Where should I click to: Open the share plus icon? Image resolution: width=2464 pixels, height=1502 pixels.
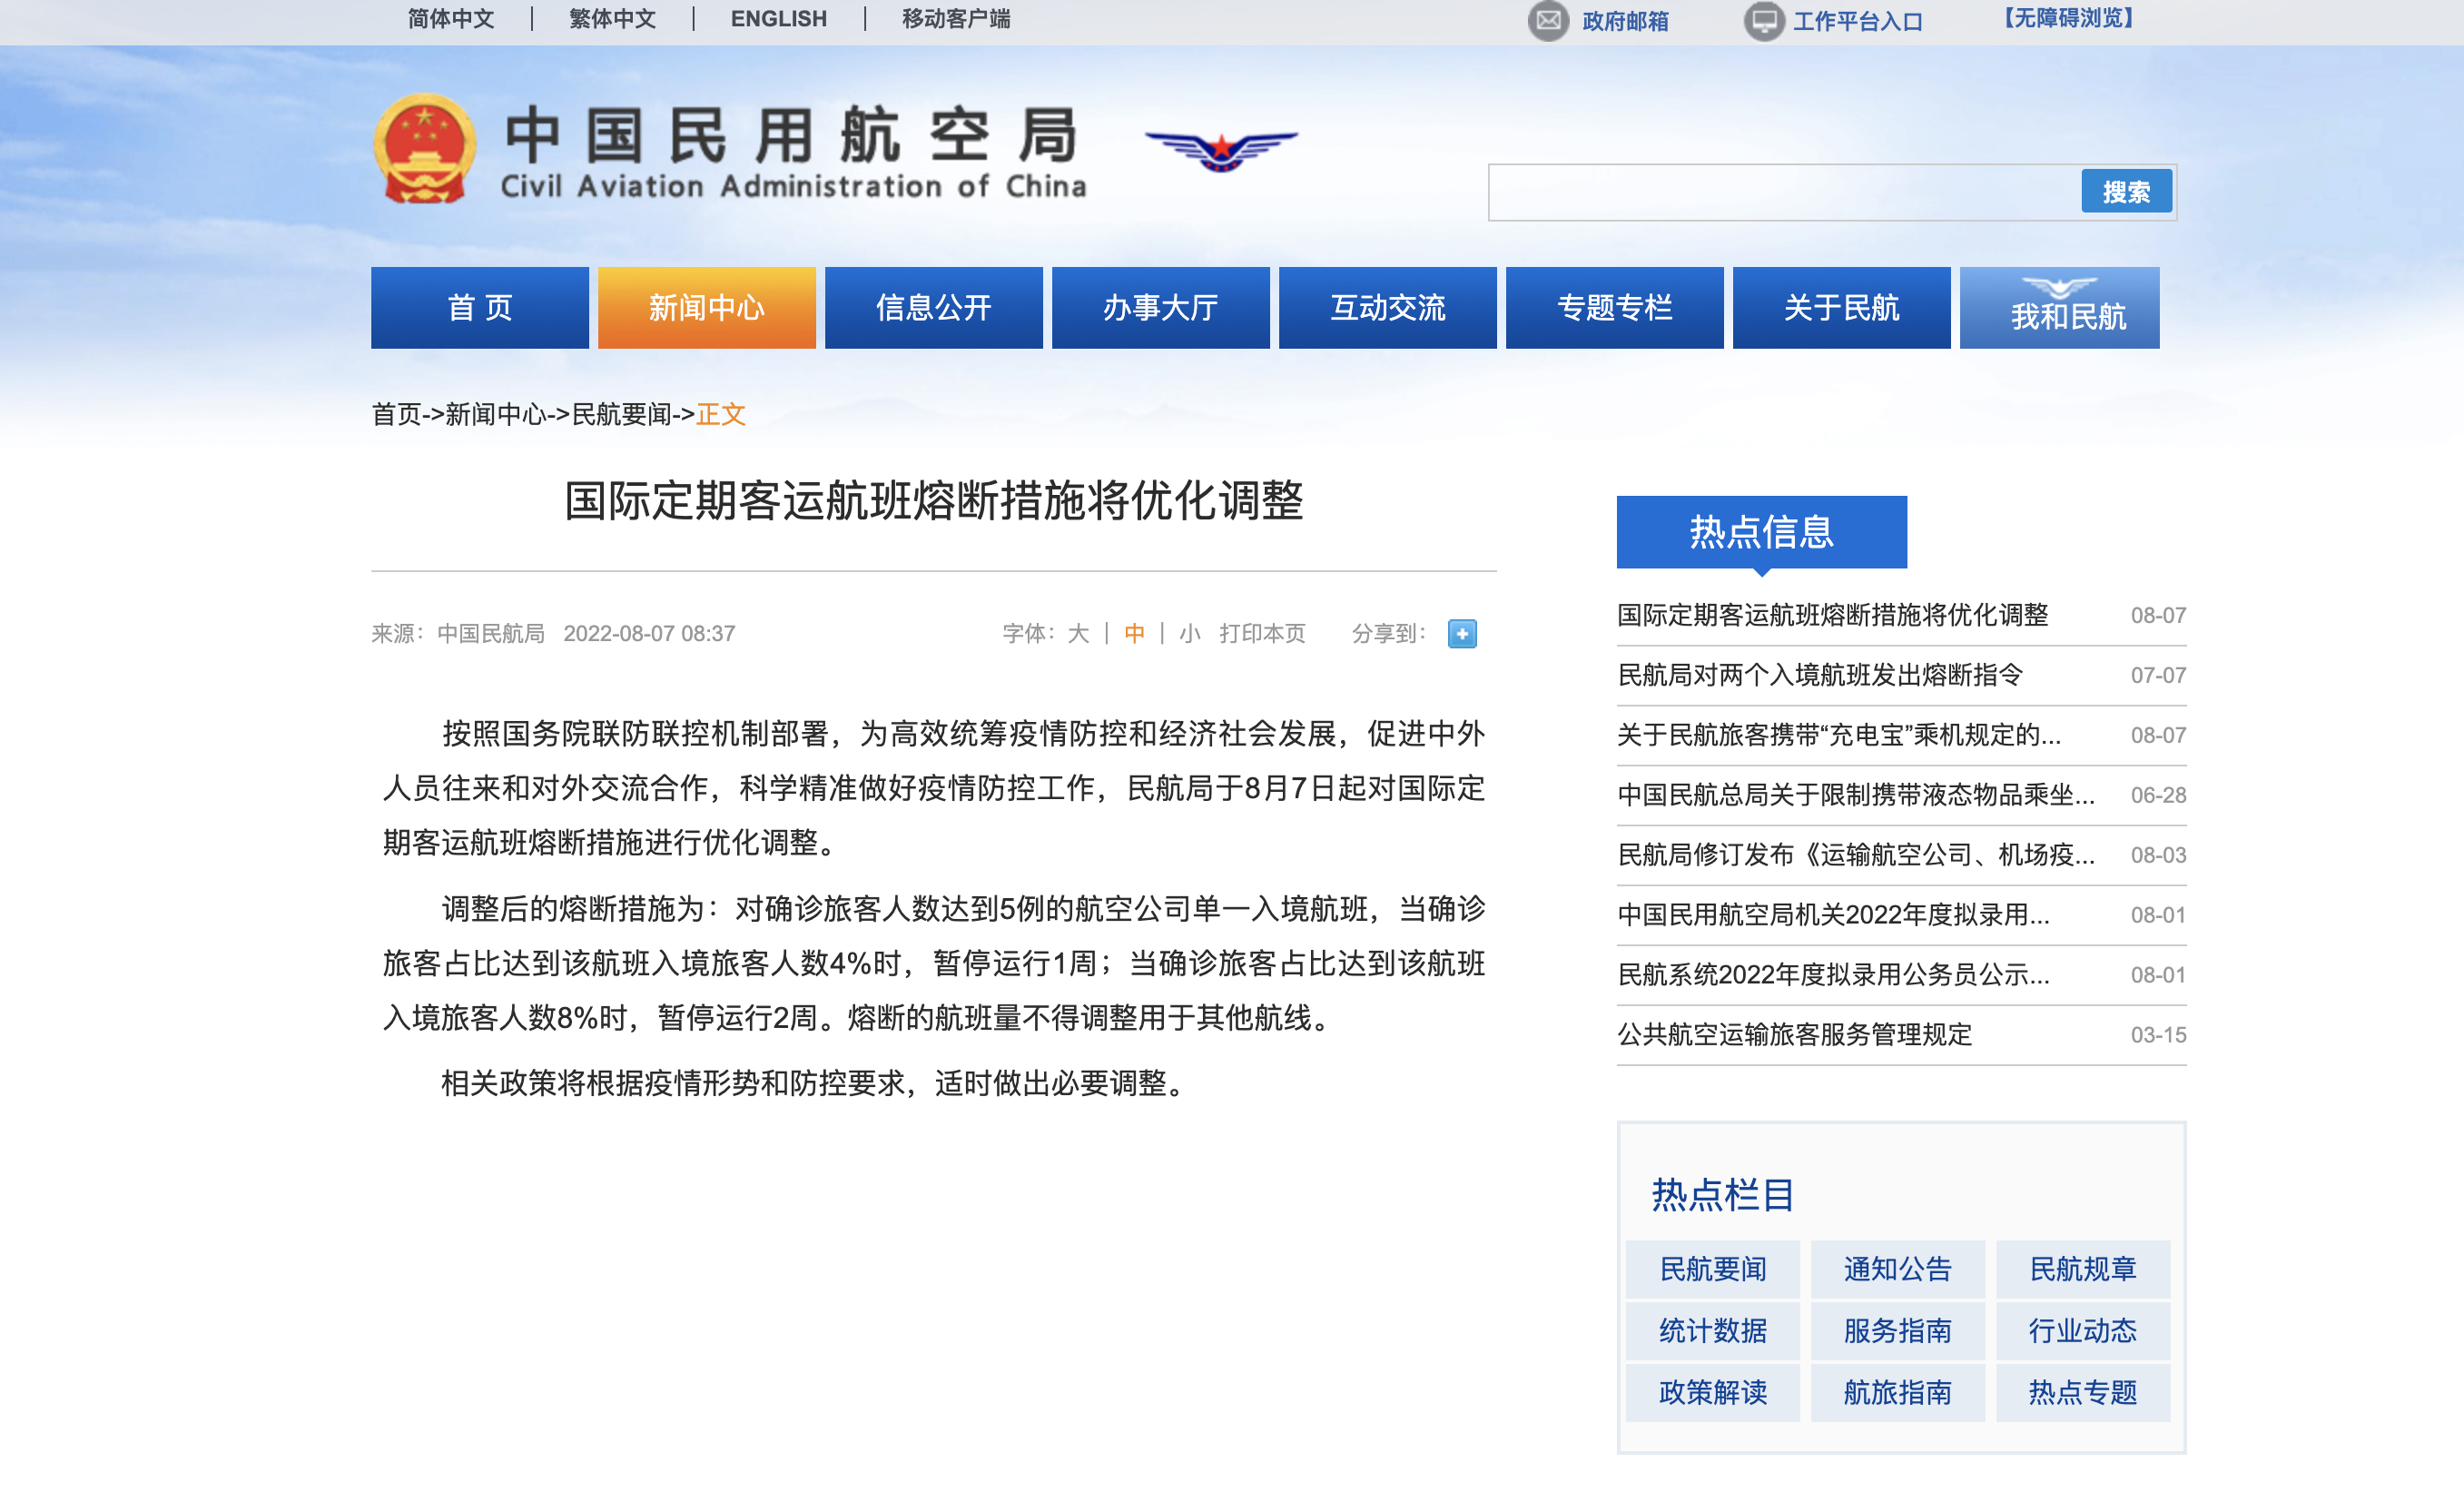[1461, 633]
